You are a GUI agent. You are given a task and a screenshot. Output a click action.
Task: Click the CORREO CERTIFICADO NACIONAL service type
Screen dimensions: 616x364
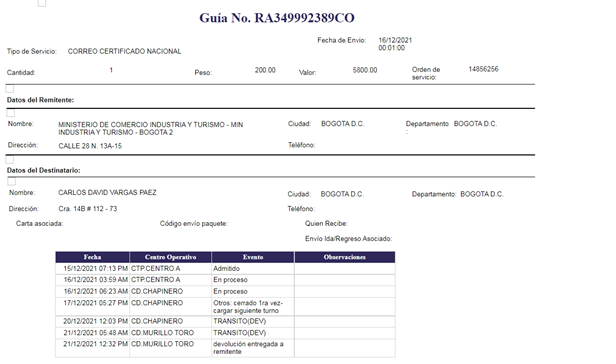click(x=124, y=51)
